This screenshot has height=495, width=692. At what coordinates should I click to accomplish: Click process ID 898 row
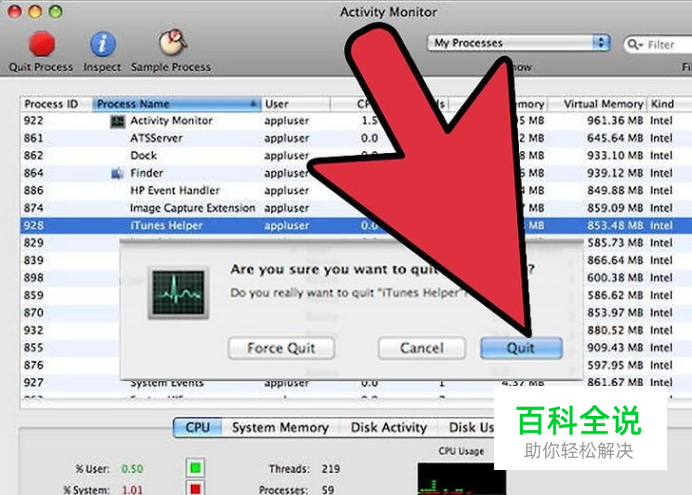(34, 278)
